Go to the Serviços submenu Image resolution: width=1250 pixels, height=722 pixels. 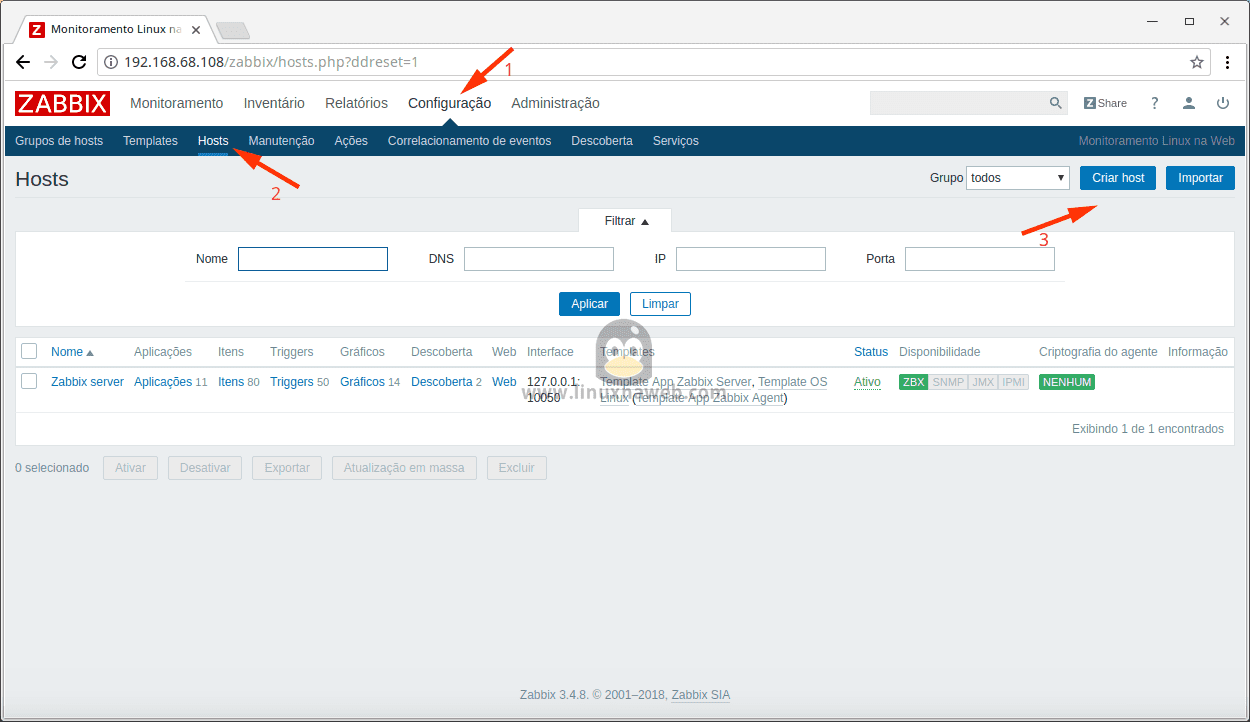pyautogui.click(x=676, y=141)
